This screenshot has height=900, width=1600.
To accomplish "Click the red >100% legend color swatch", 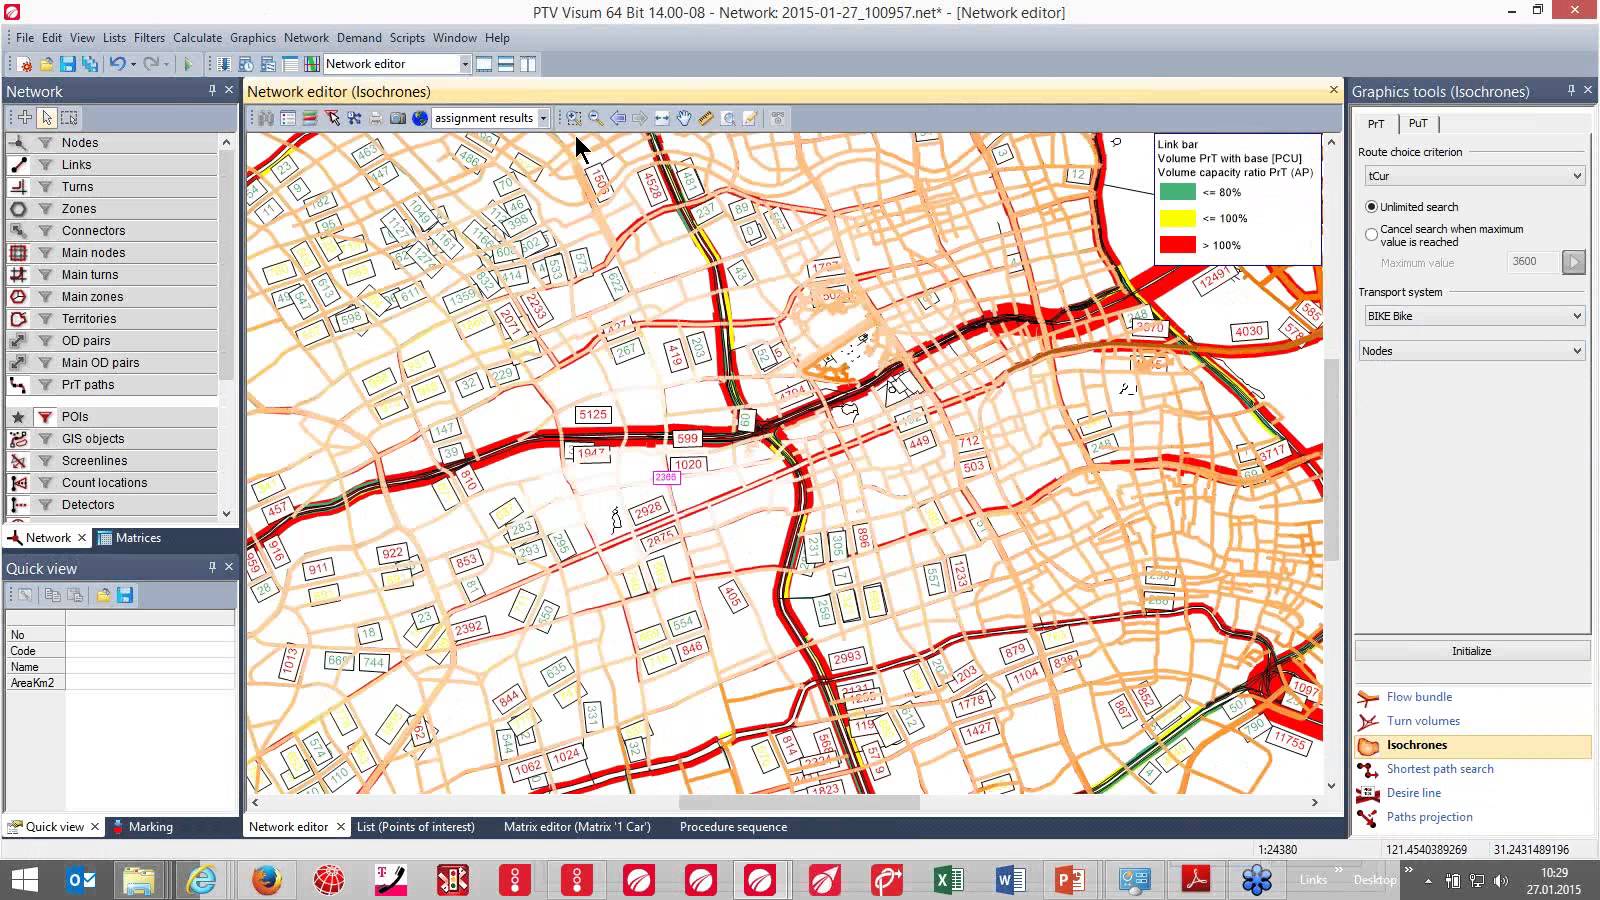I will tap(1177, 245).
